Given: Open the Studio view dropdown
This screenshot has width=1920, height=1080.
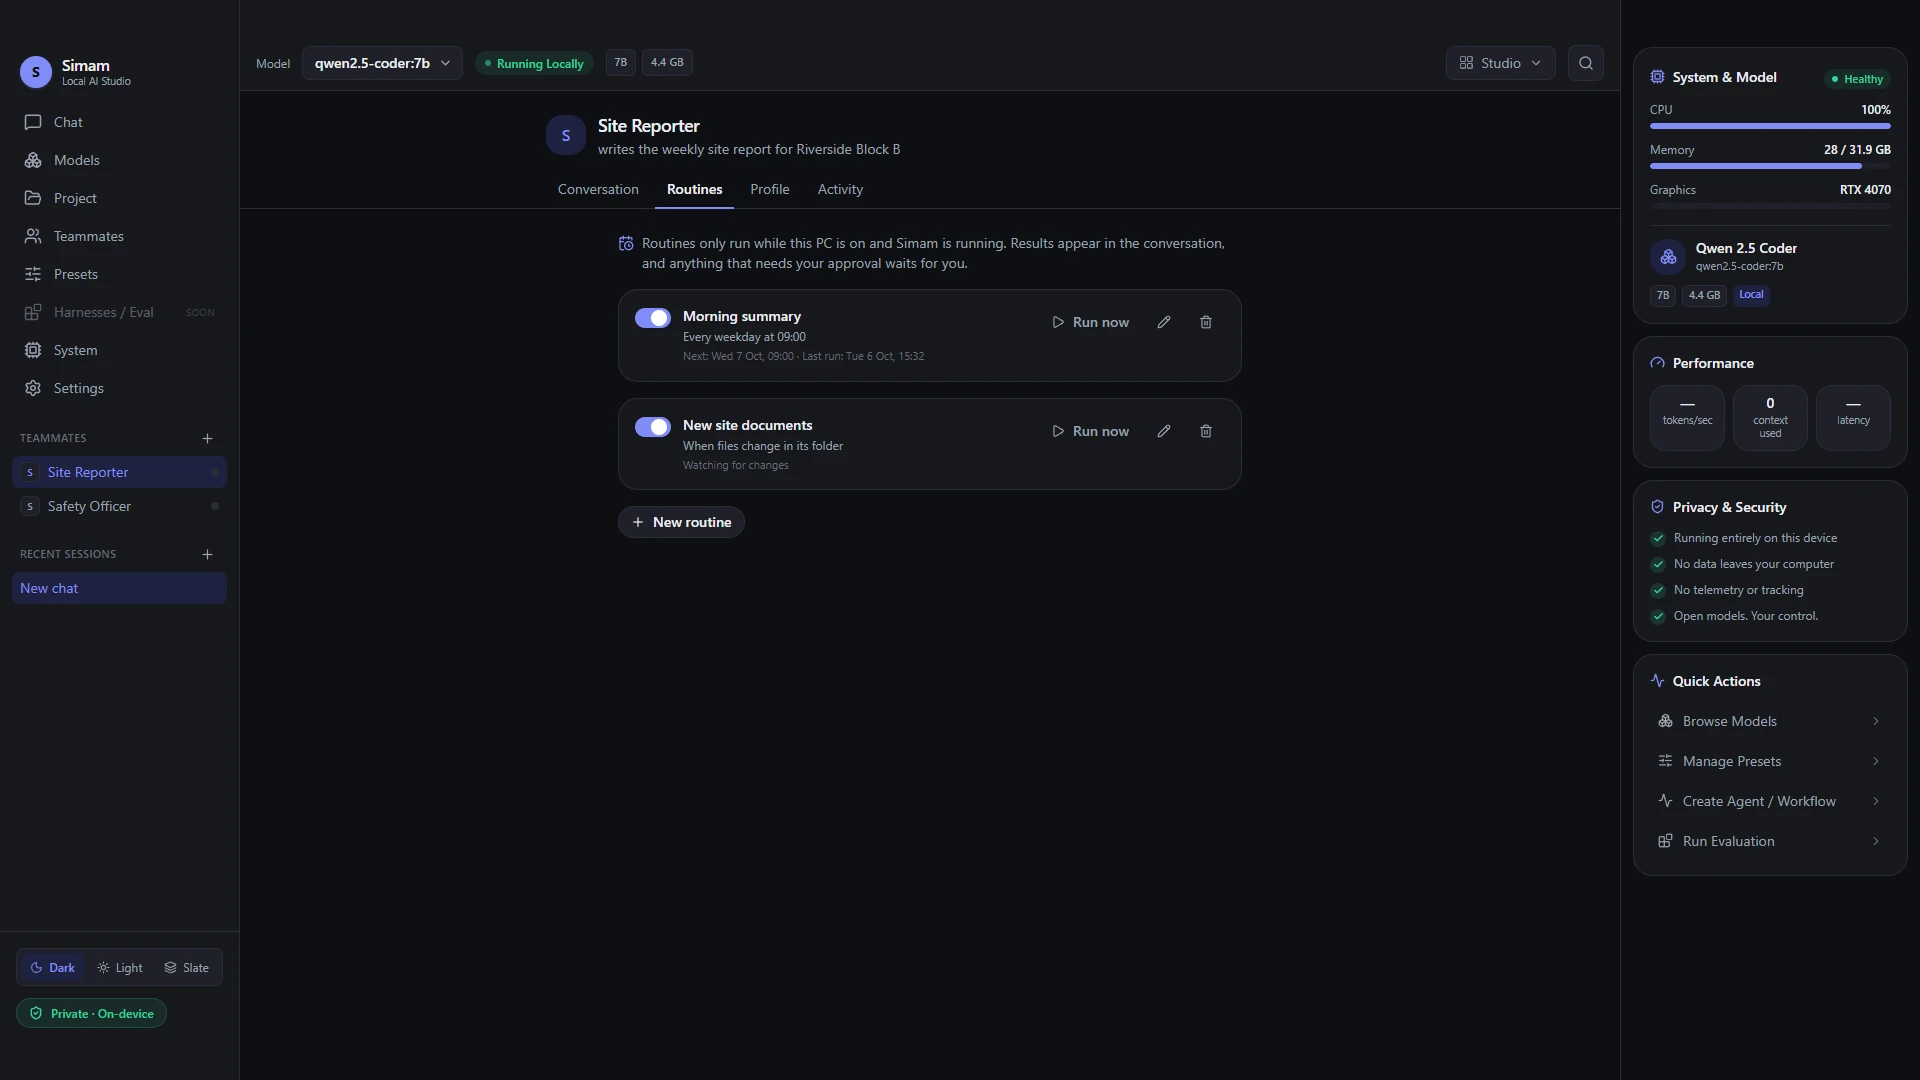Looking at the screenshot, I should [x=1500, y=63].
